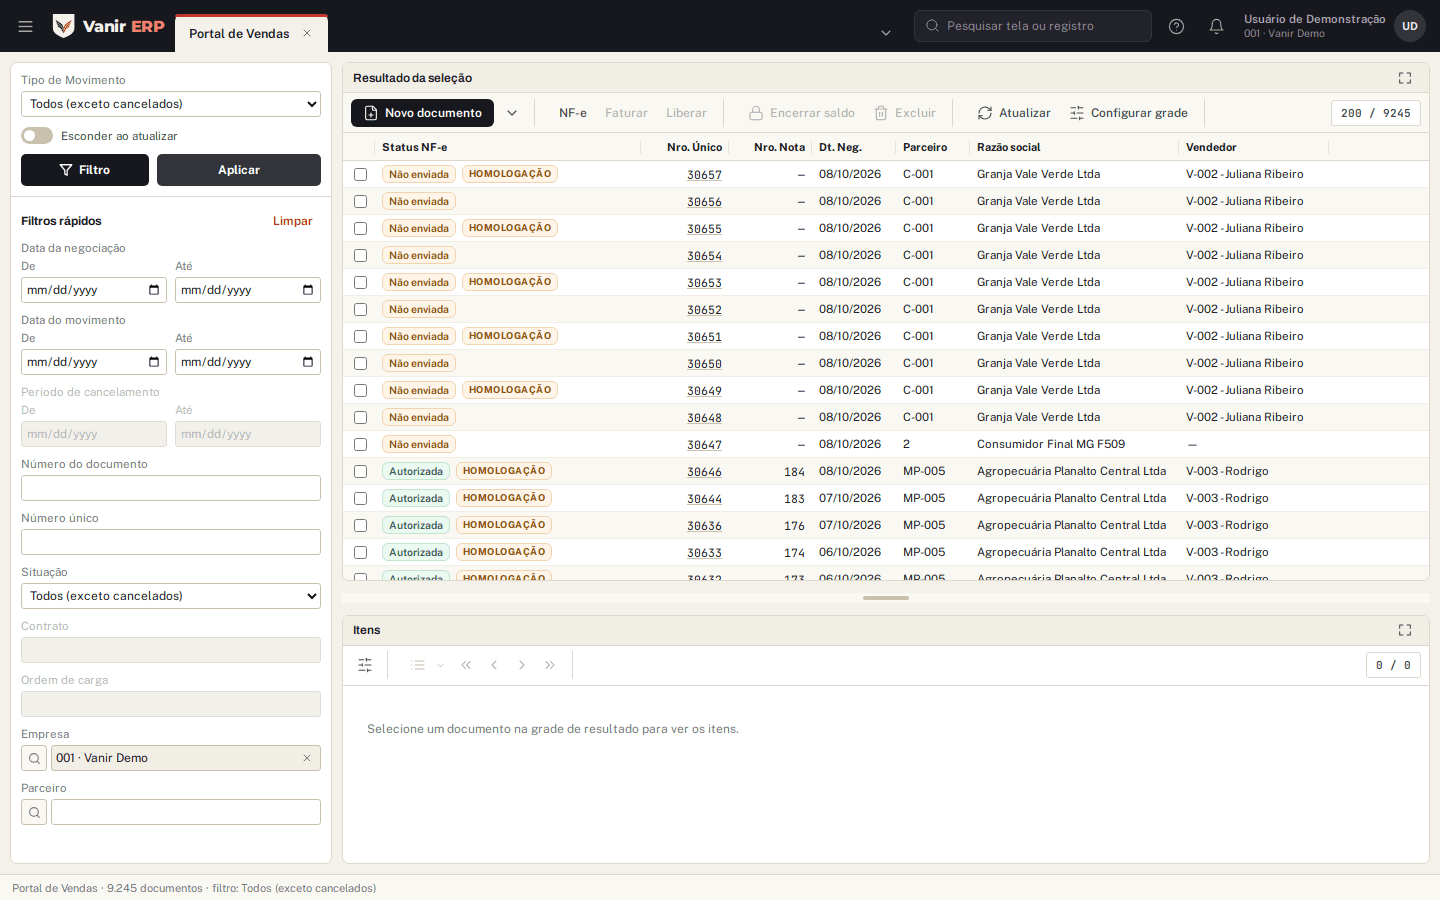Click the Parceiro search magnifier icon
Viewport: 1440px width, 900px height.
pyautogui.click(x=34, y=812)
